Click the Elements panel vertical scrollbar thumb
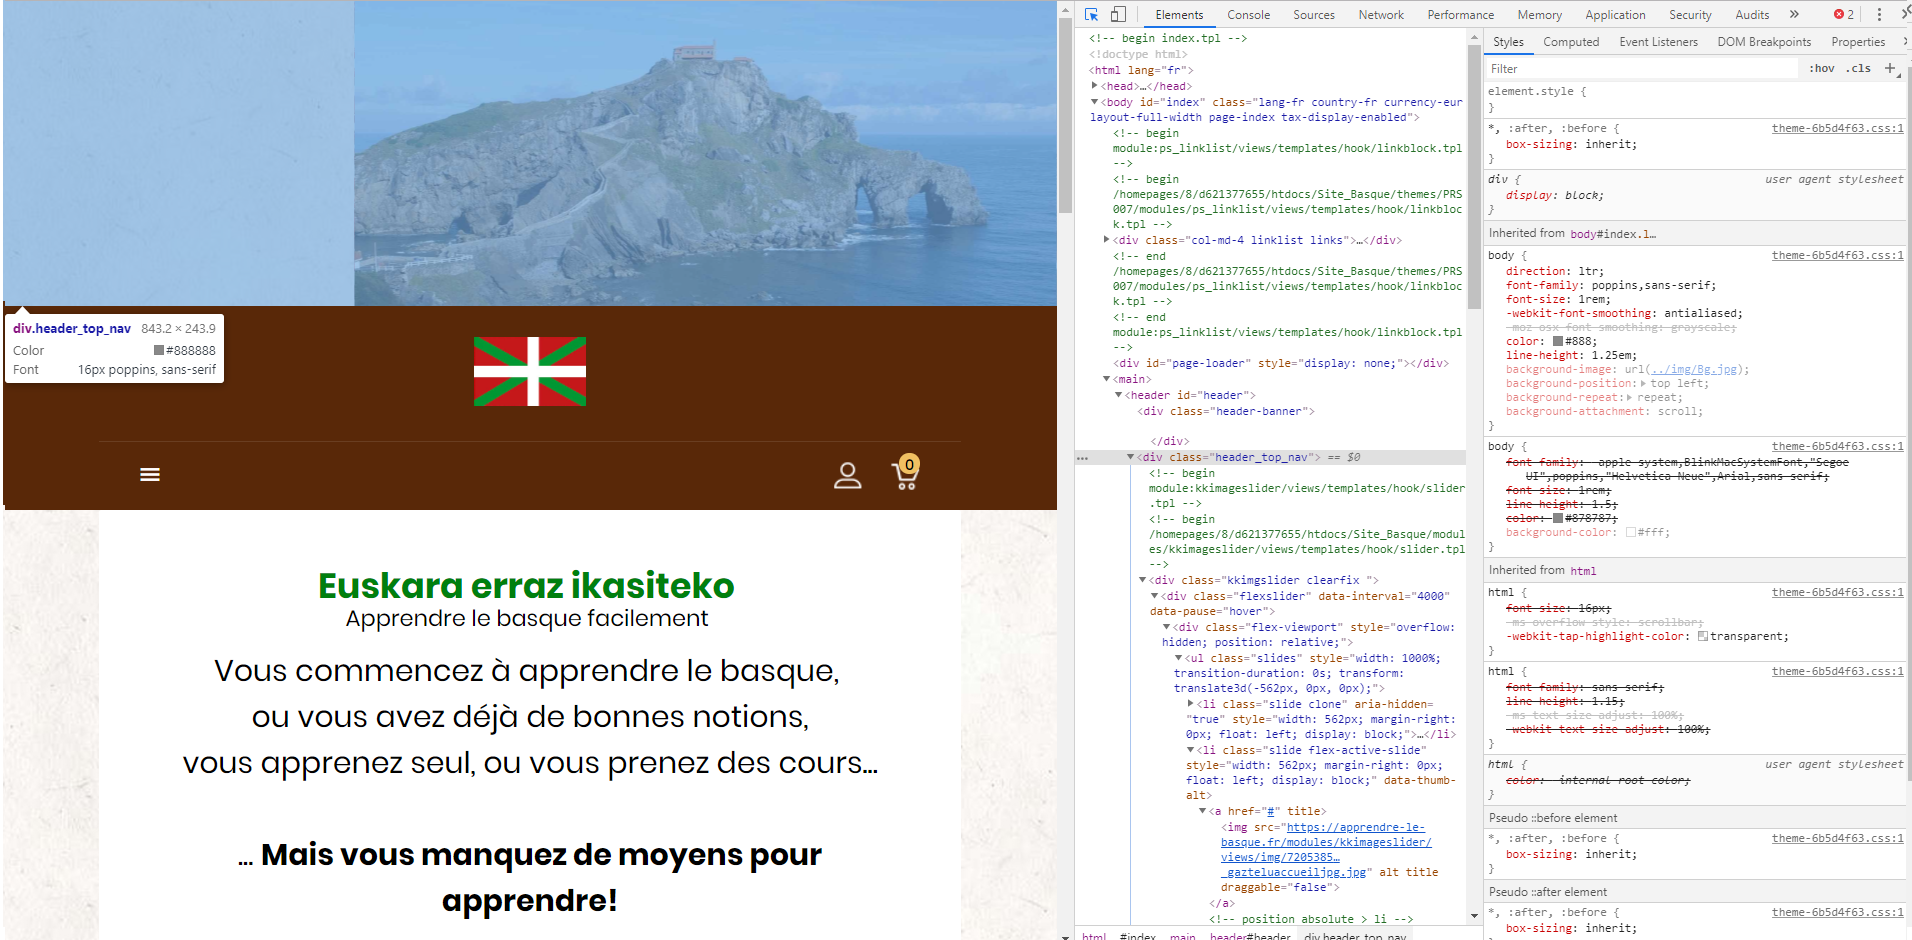 pyautogui.click(x=1474, y=178)
